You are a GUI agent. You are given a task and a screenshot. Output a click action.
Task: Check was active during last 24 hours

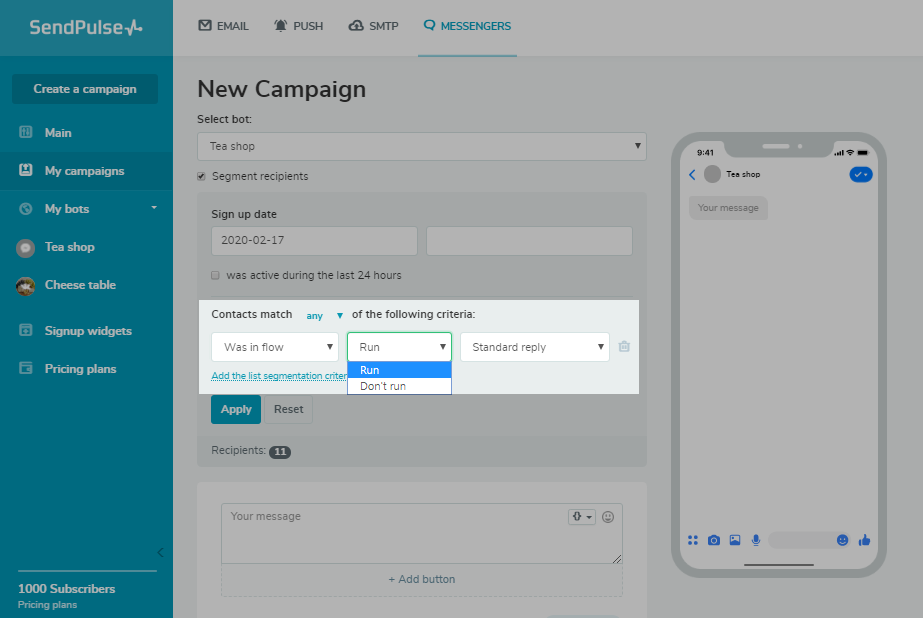tap(215, 275)
